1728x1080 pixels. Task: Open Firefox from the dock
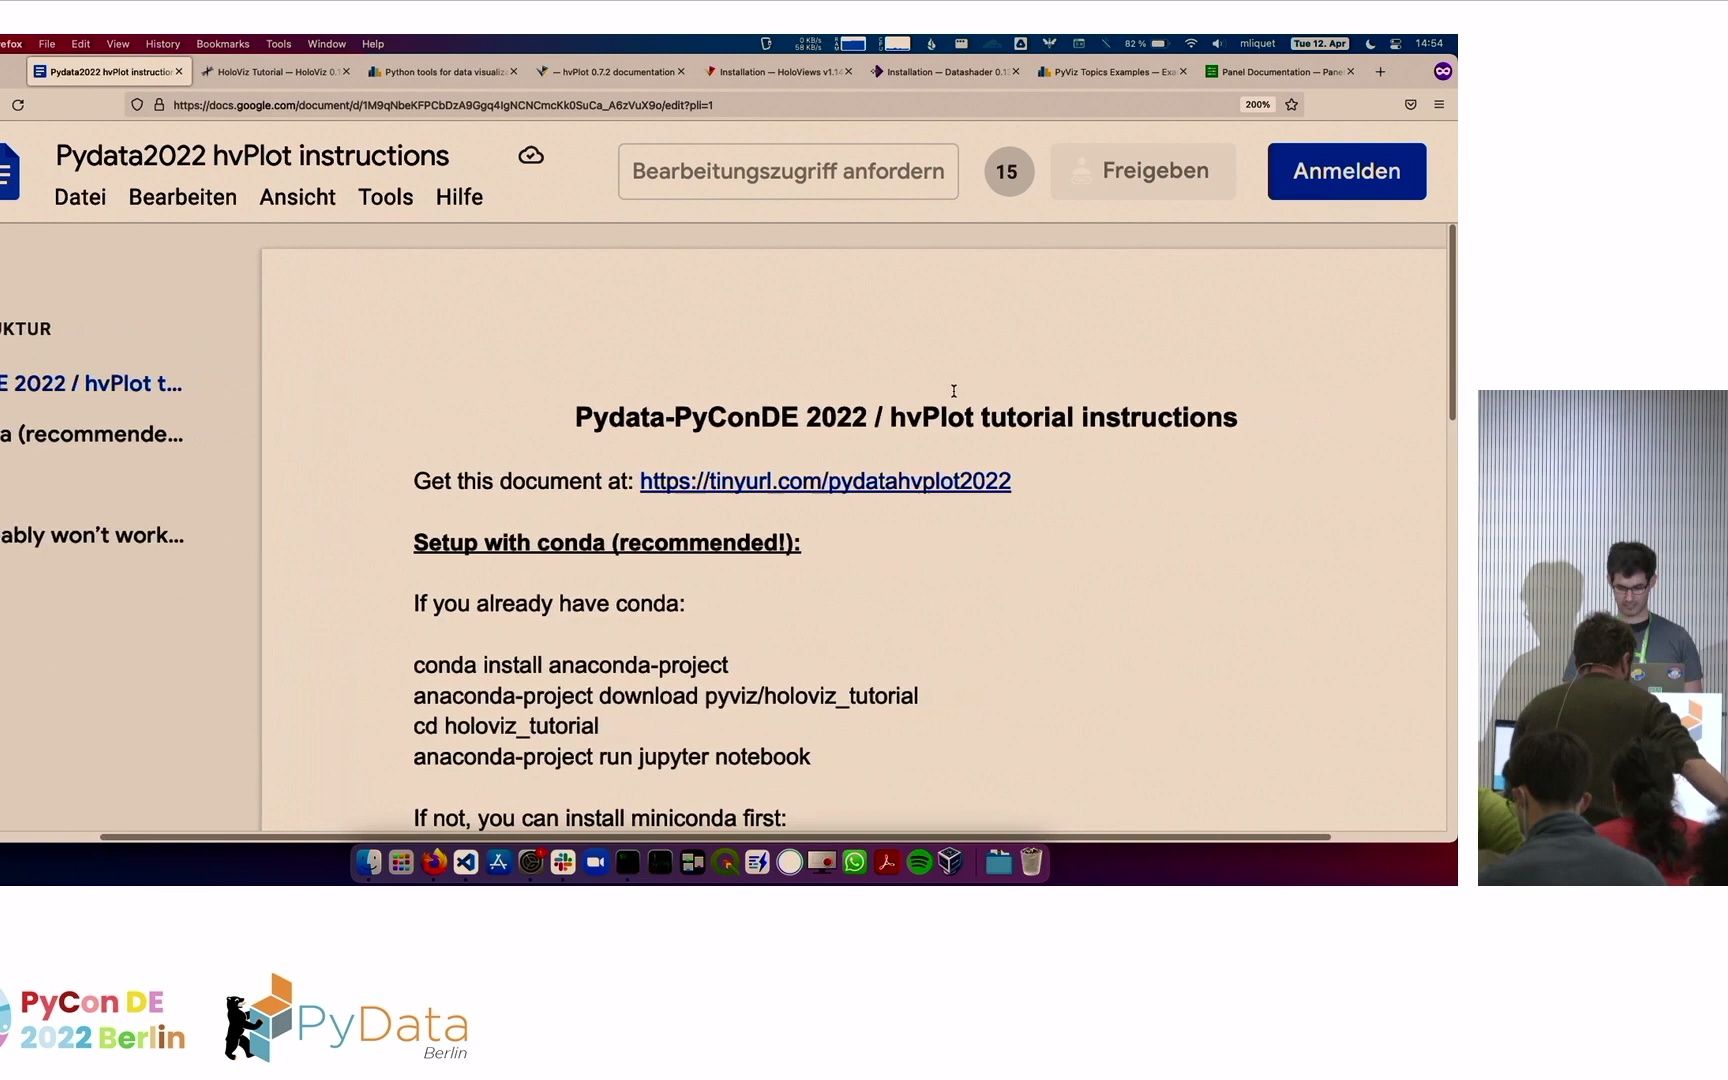[434, 862]
